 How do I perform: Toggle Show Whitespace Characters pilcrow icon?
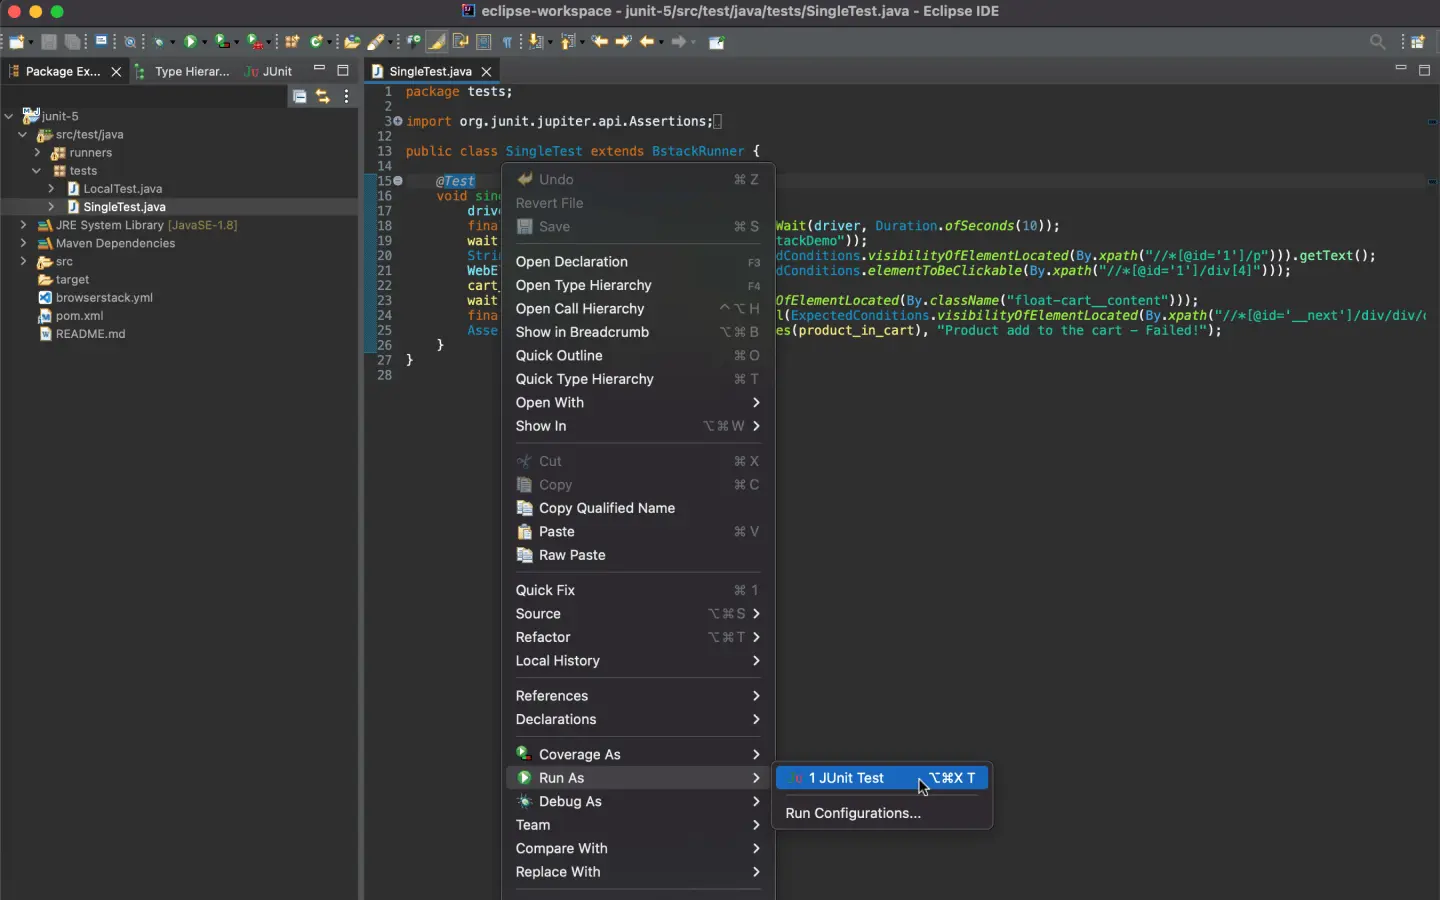[507, 42]
